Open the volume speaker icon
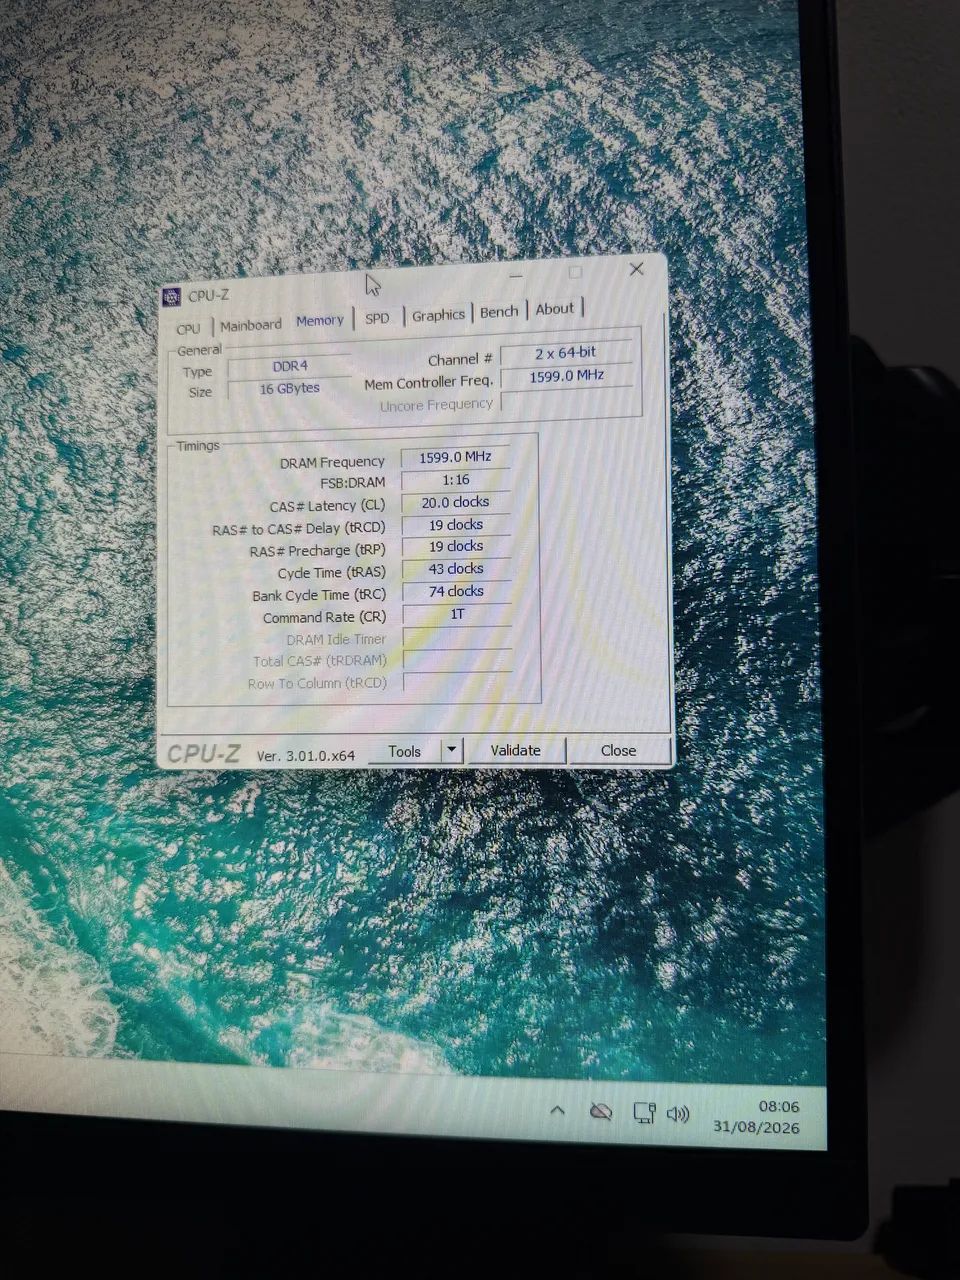This screenshot has height=1280, width=960. [x=678, y=1114]
